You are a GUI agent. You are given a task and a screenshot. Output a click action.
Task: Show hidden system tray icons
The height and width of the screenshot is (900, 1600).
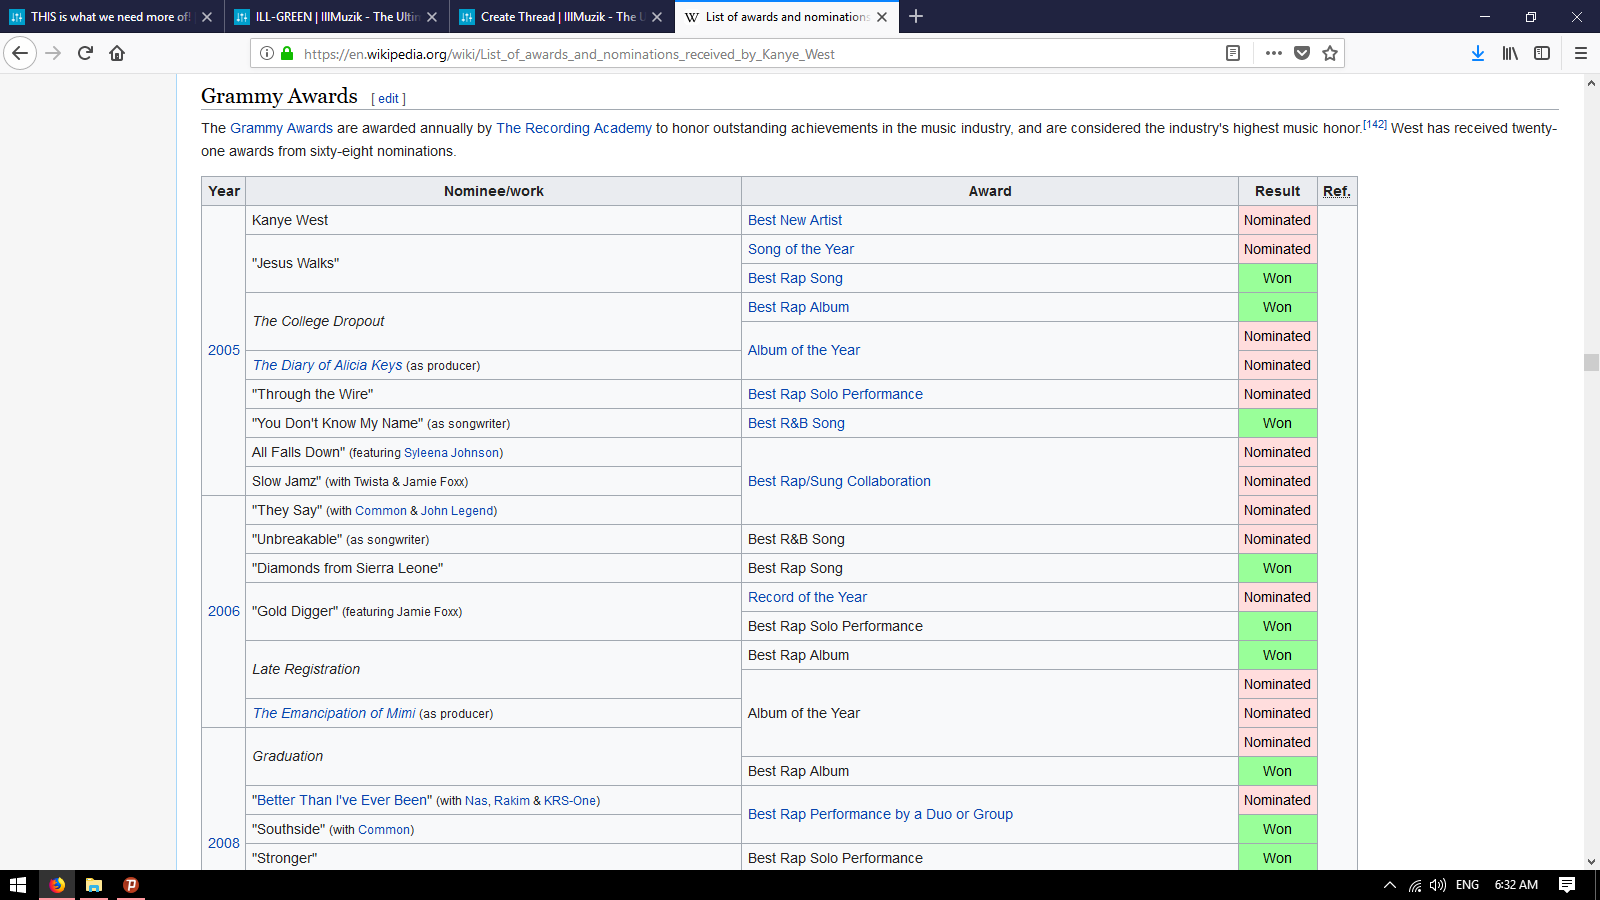coord(1389,885)
